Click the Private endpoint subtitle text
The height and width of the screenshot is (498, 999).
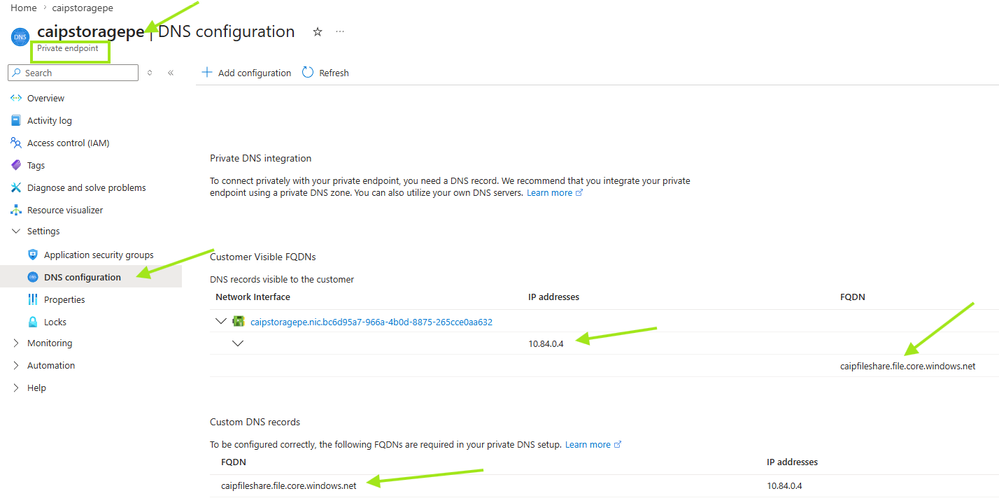(x=68, y=48)
